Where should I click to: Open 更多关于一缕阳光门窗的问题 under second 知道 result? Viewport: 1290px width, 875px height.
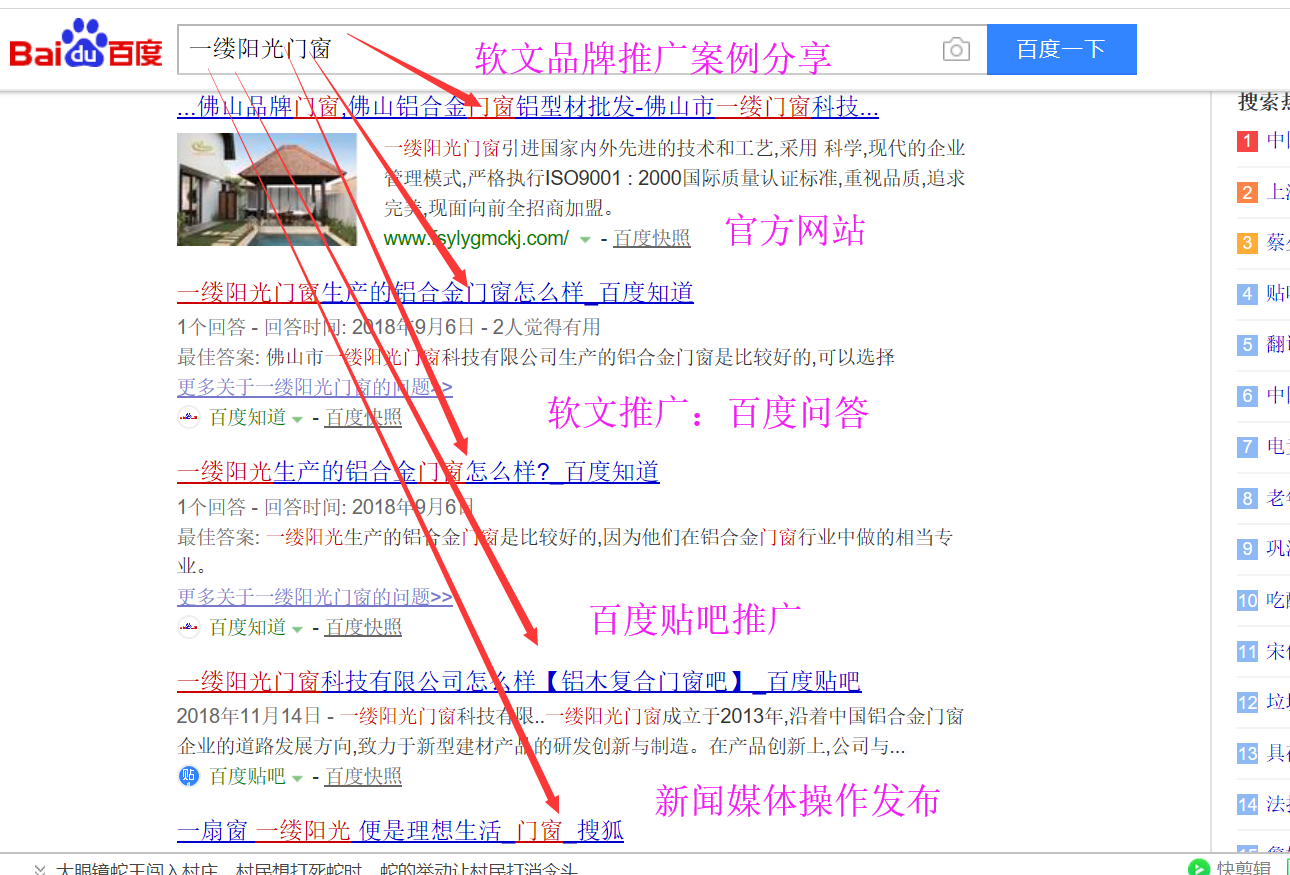315,597
